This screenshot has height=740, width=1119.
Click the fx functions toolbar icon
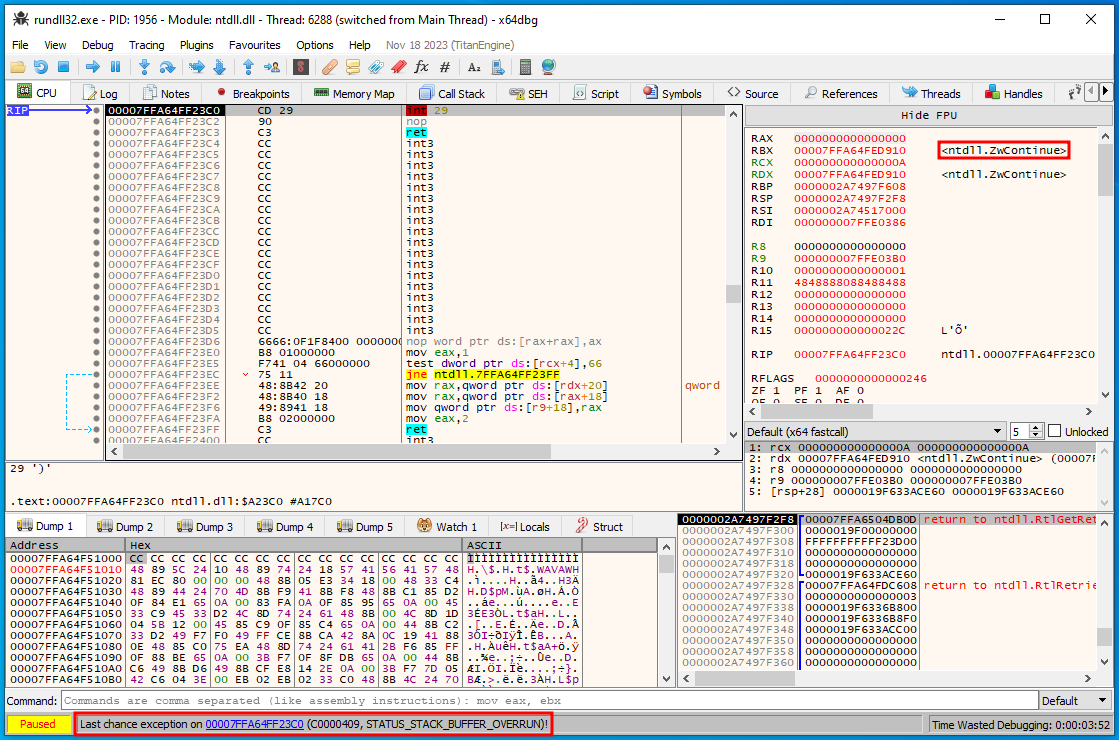[421, 67]
